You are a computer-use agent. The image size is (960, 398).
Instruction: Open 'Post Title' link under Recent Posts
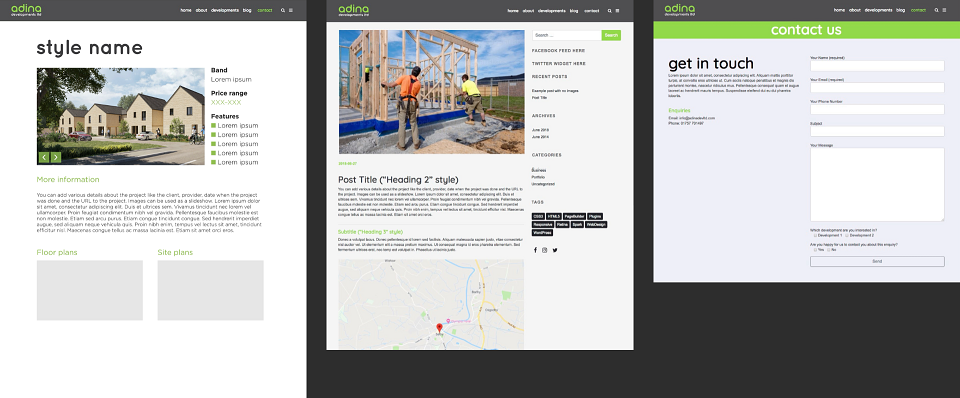[539, 98]
